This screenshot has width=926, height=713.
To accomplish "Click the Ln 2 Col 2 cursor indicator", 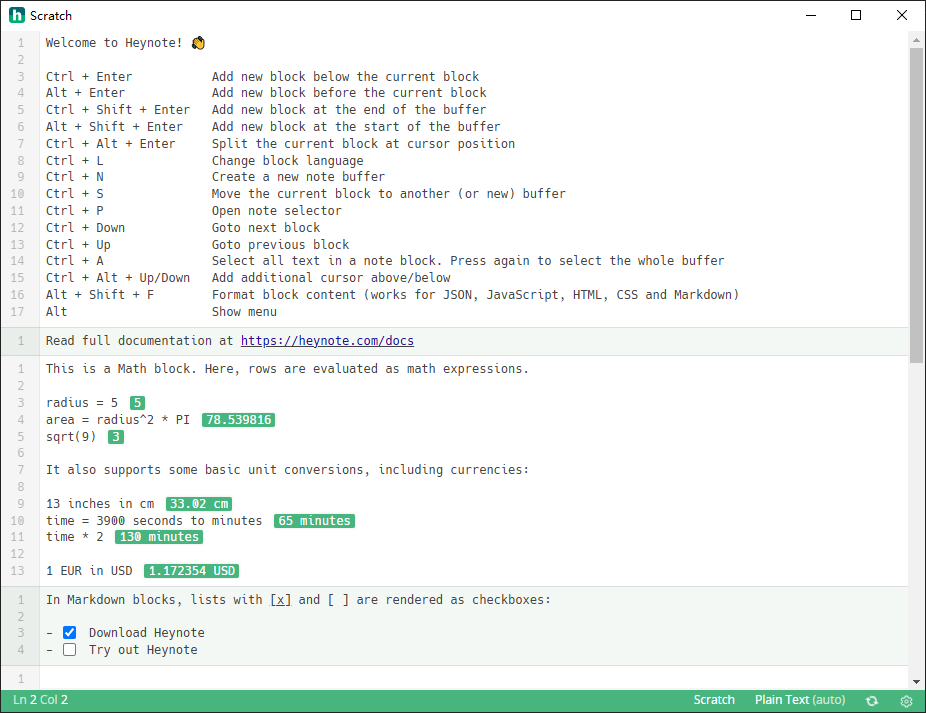I will click(x=41, y=700).
